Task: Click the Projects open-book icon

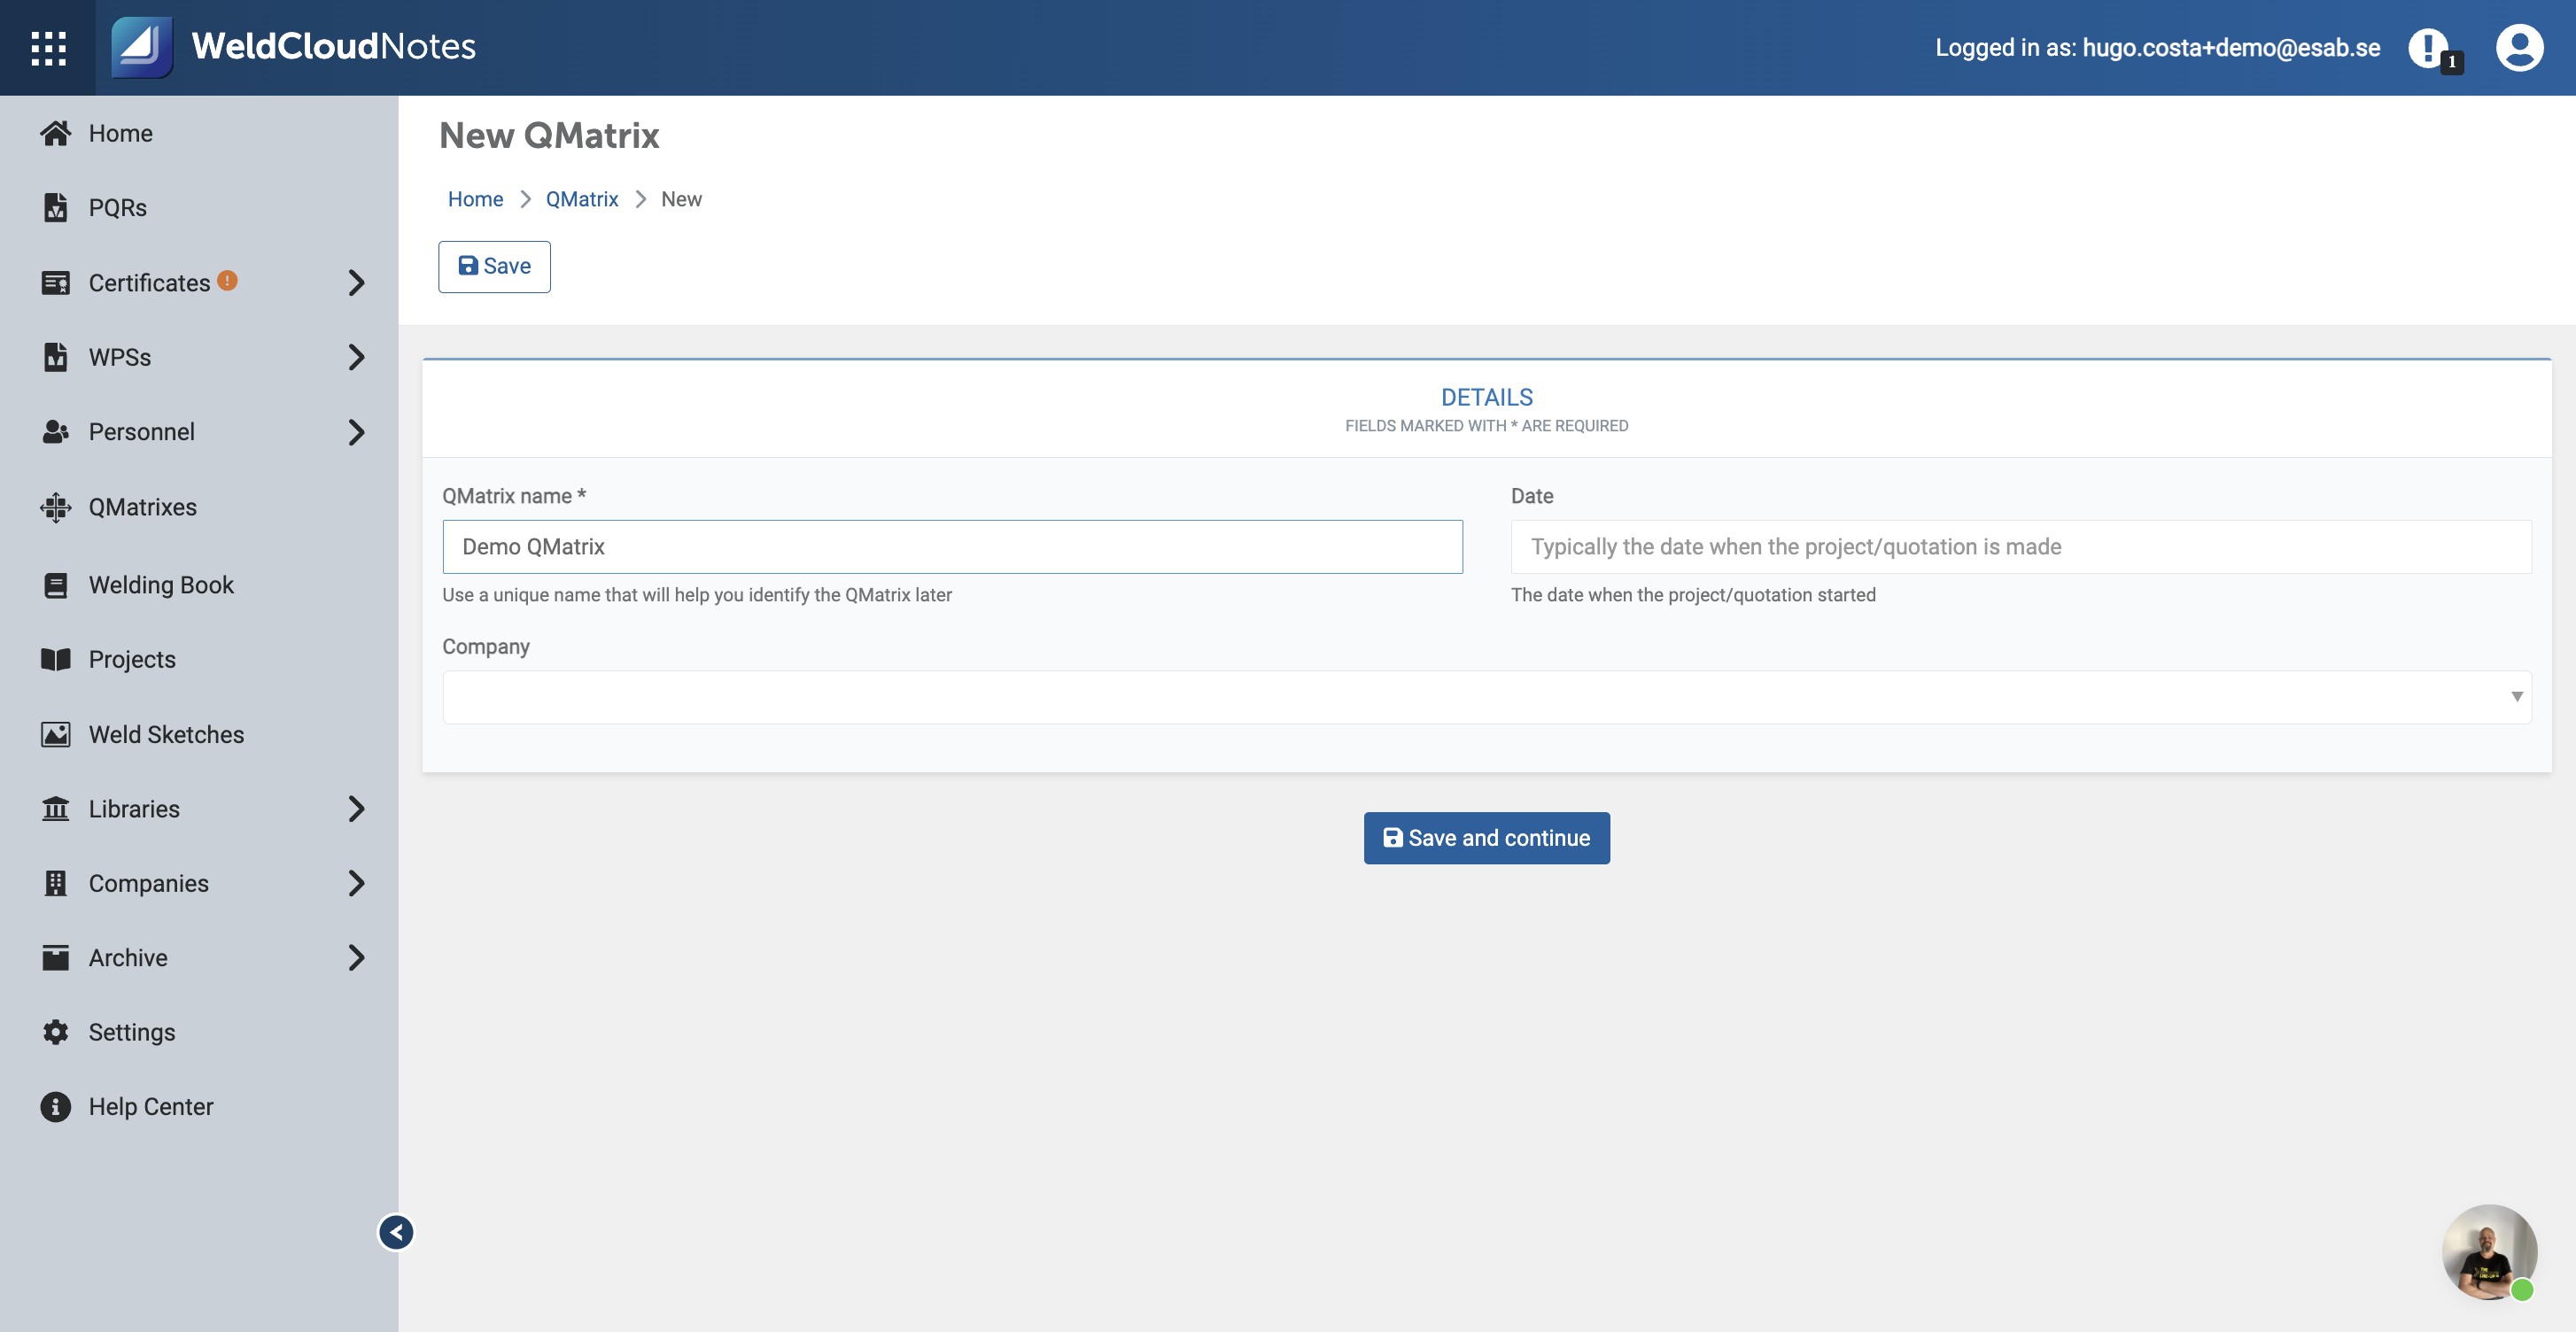Action: coord(56,659)
